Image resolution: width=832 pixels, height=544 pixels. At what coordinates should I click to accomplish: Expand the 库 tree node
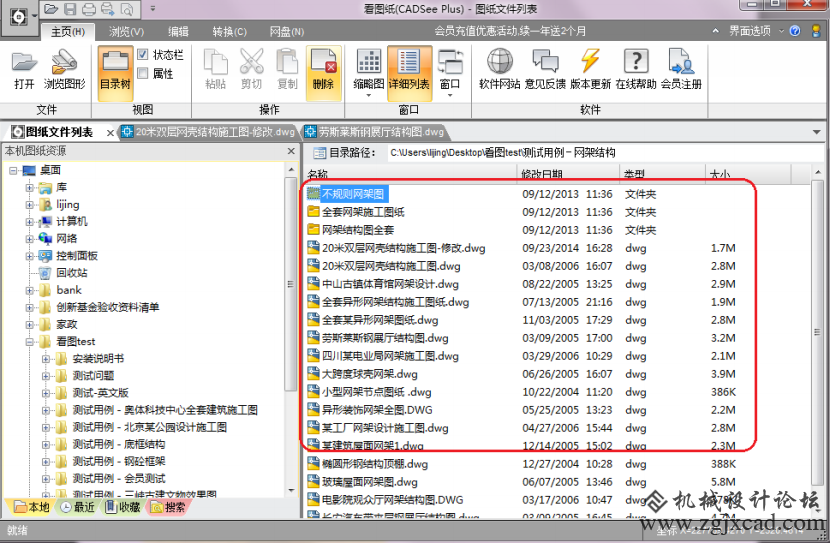tap(30, 188)
